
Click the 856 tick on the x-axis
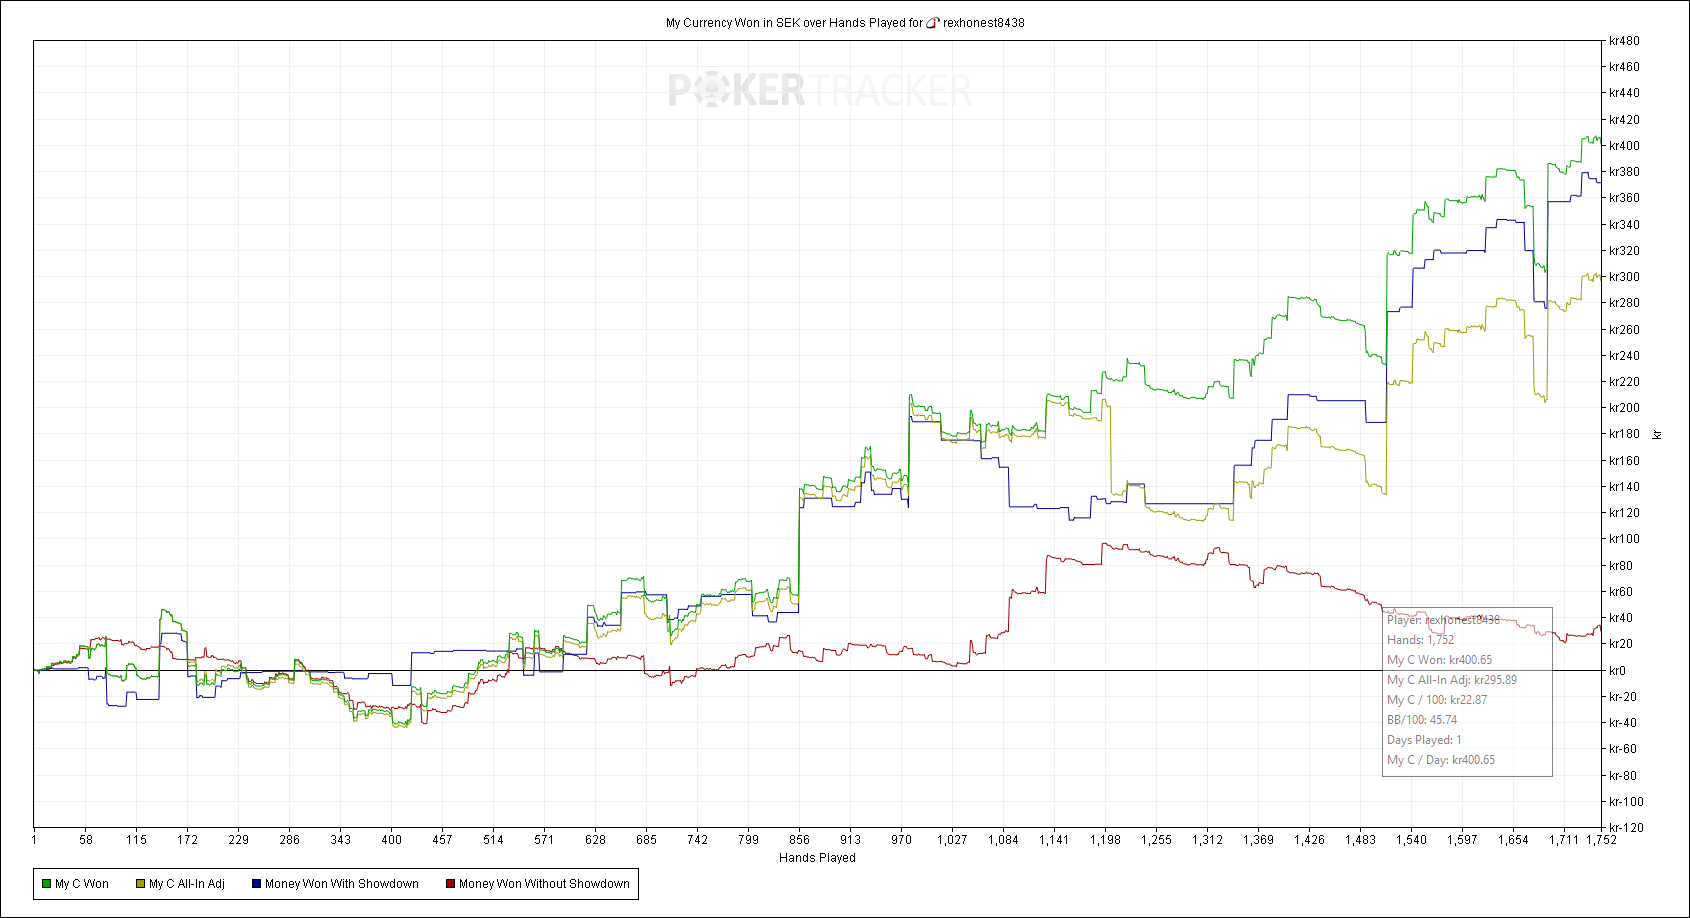click(799, 840)
